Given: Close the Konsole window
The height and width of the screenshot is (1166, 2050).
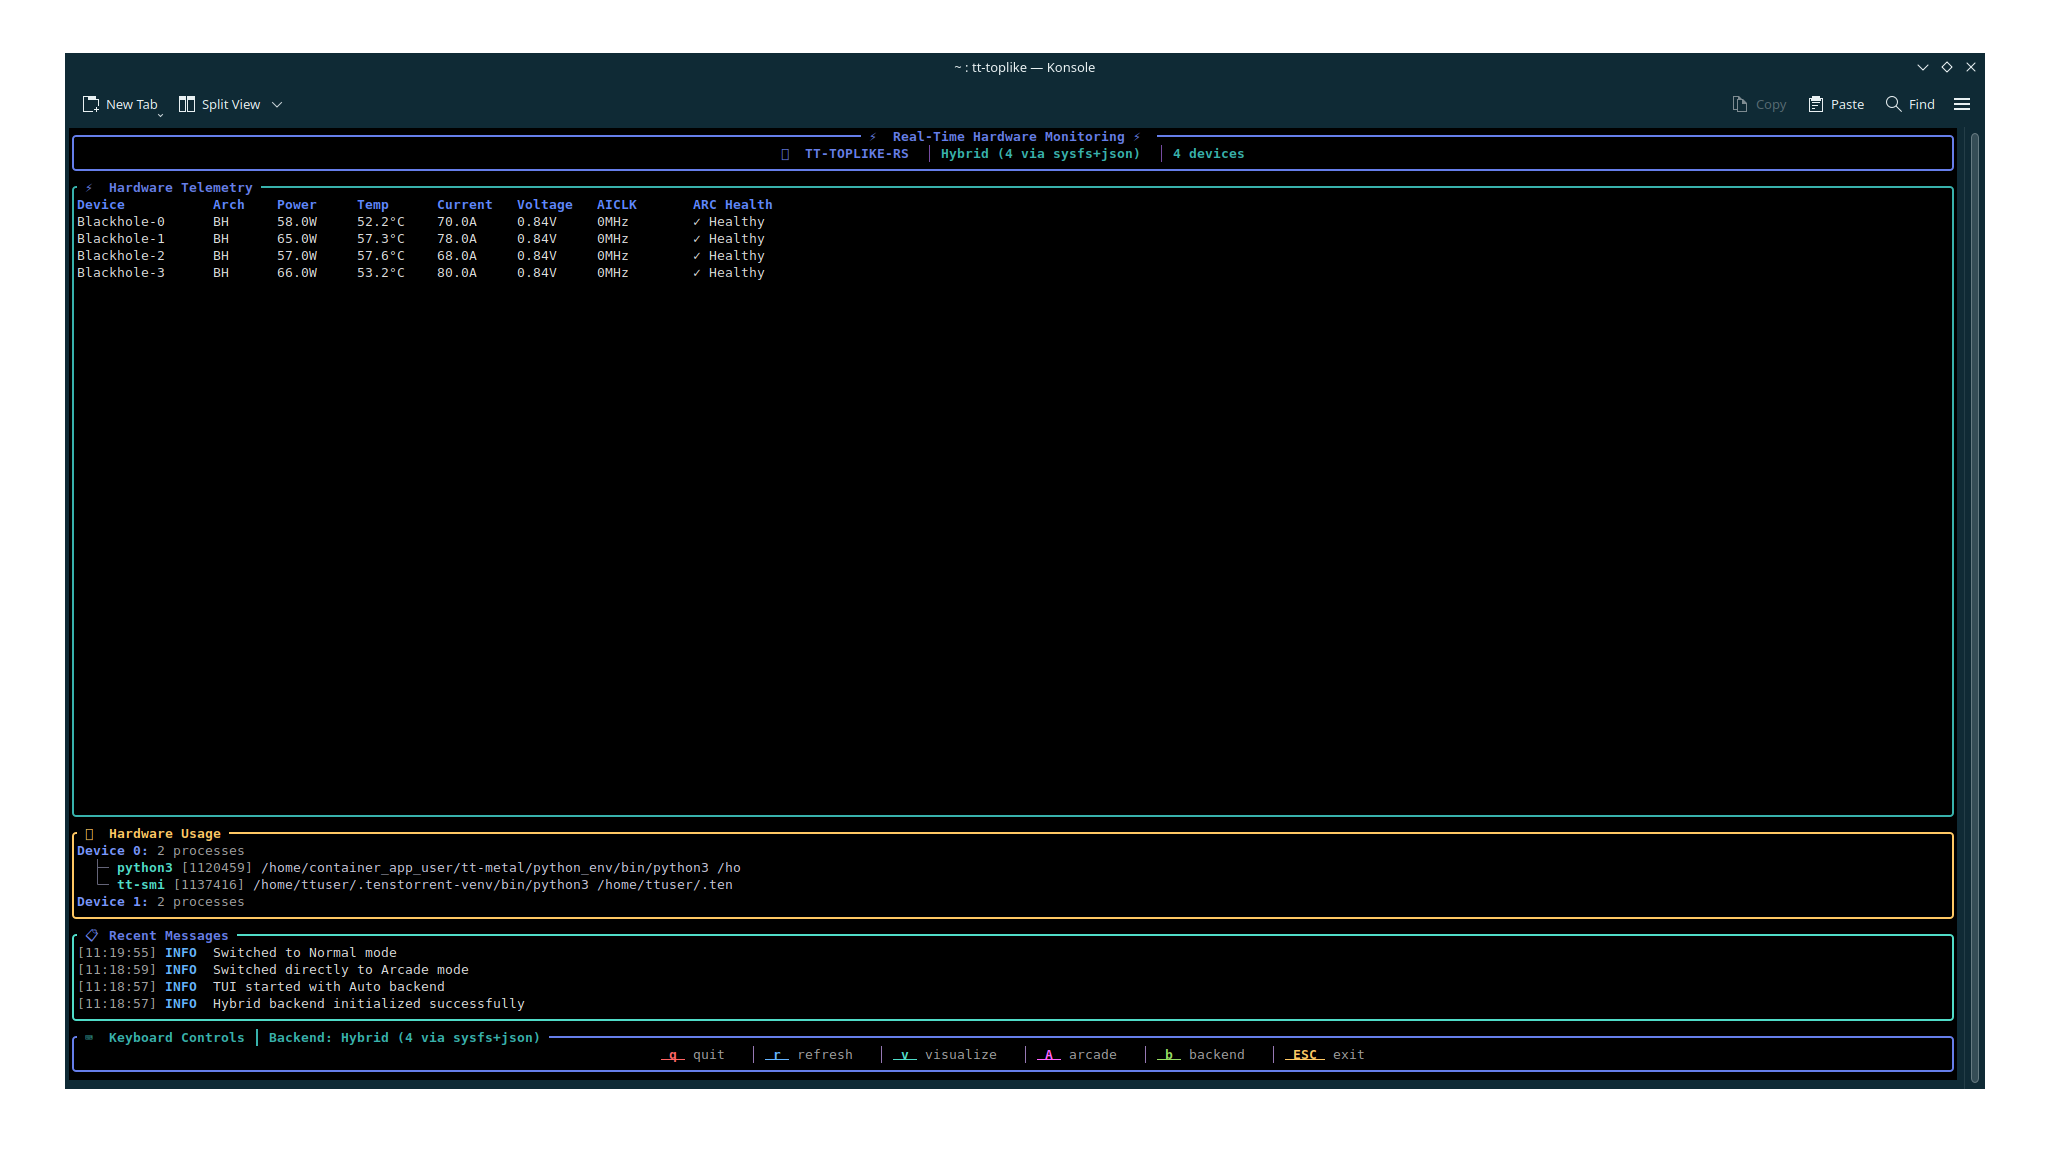Looking at the screenshot, I should 1970,67.
